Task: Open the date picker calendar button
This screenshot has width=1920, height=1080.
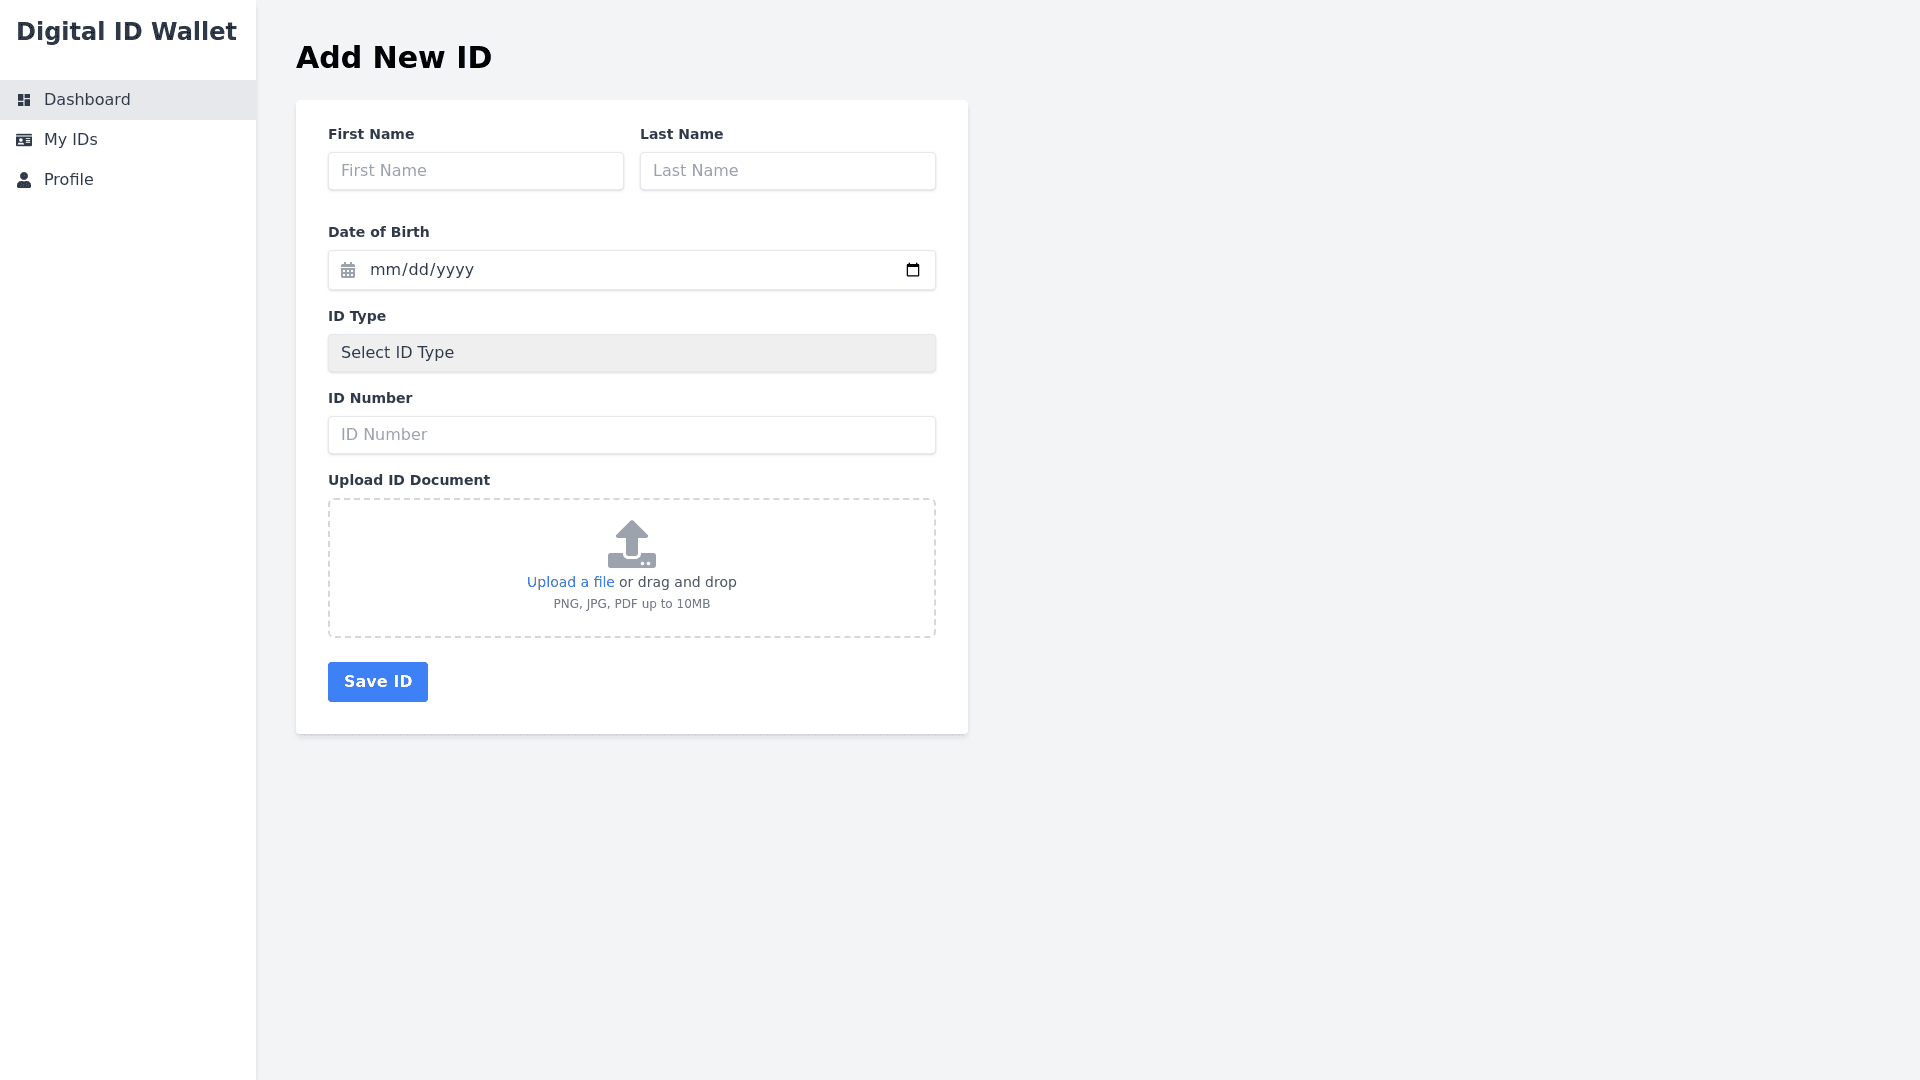Action: (912, 270)
